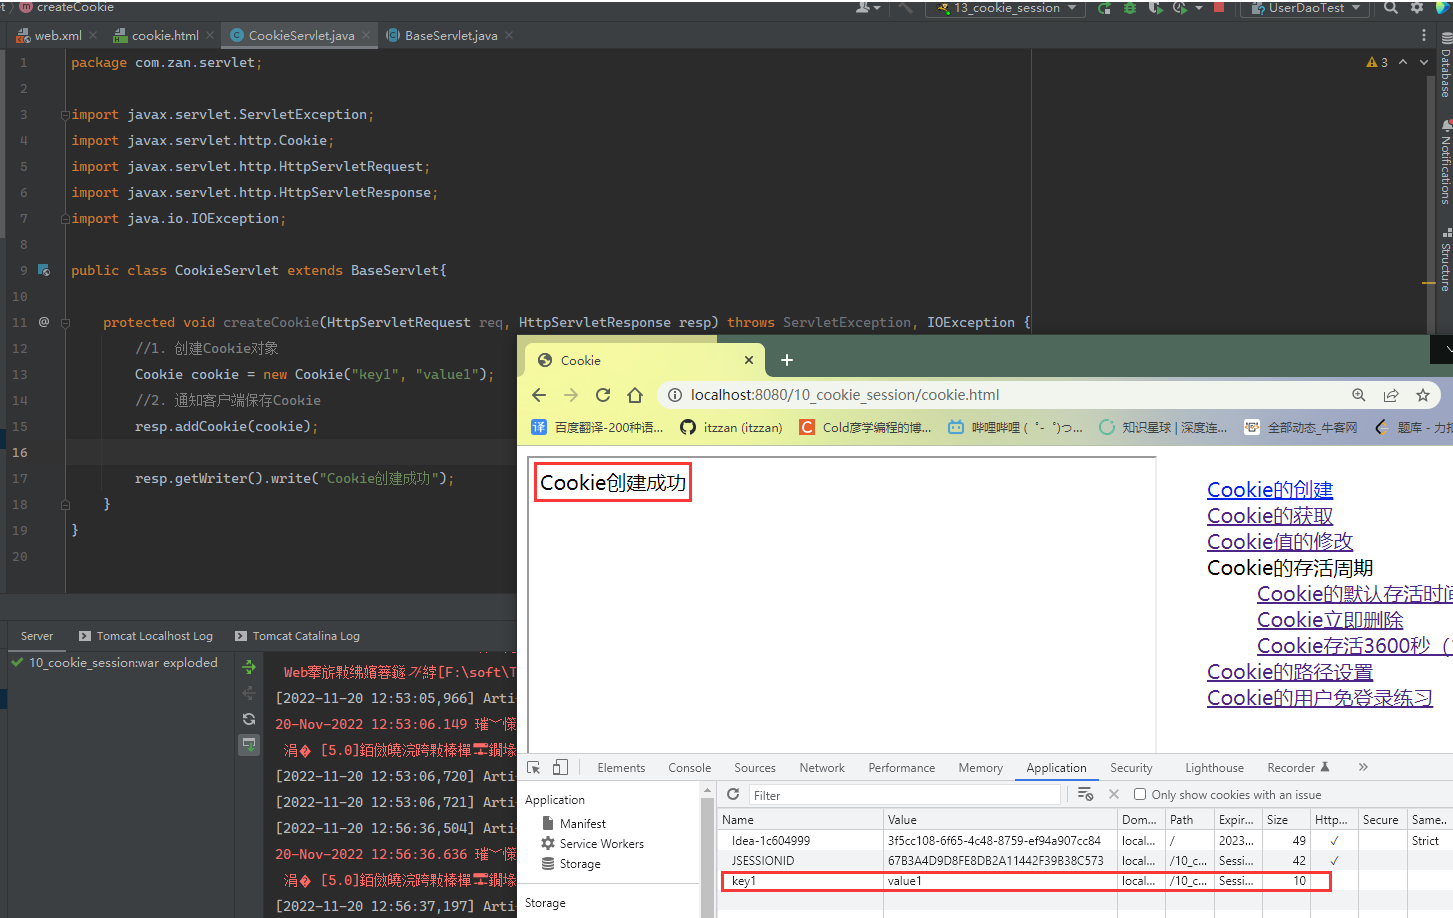This screenshot has width=1453, height=918.
Task: Click the share page icon in address bar
Action: [x=1391, y=395]
